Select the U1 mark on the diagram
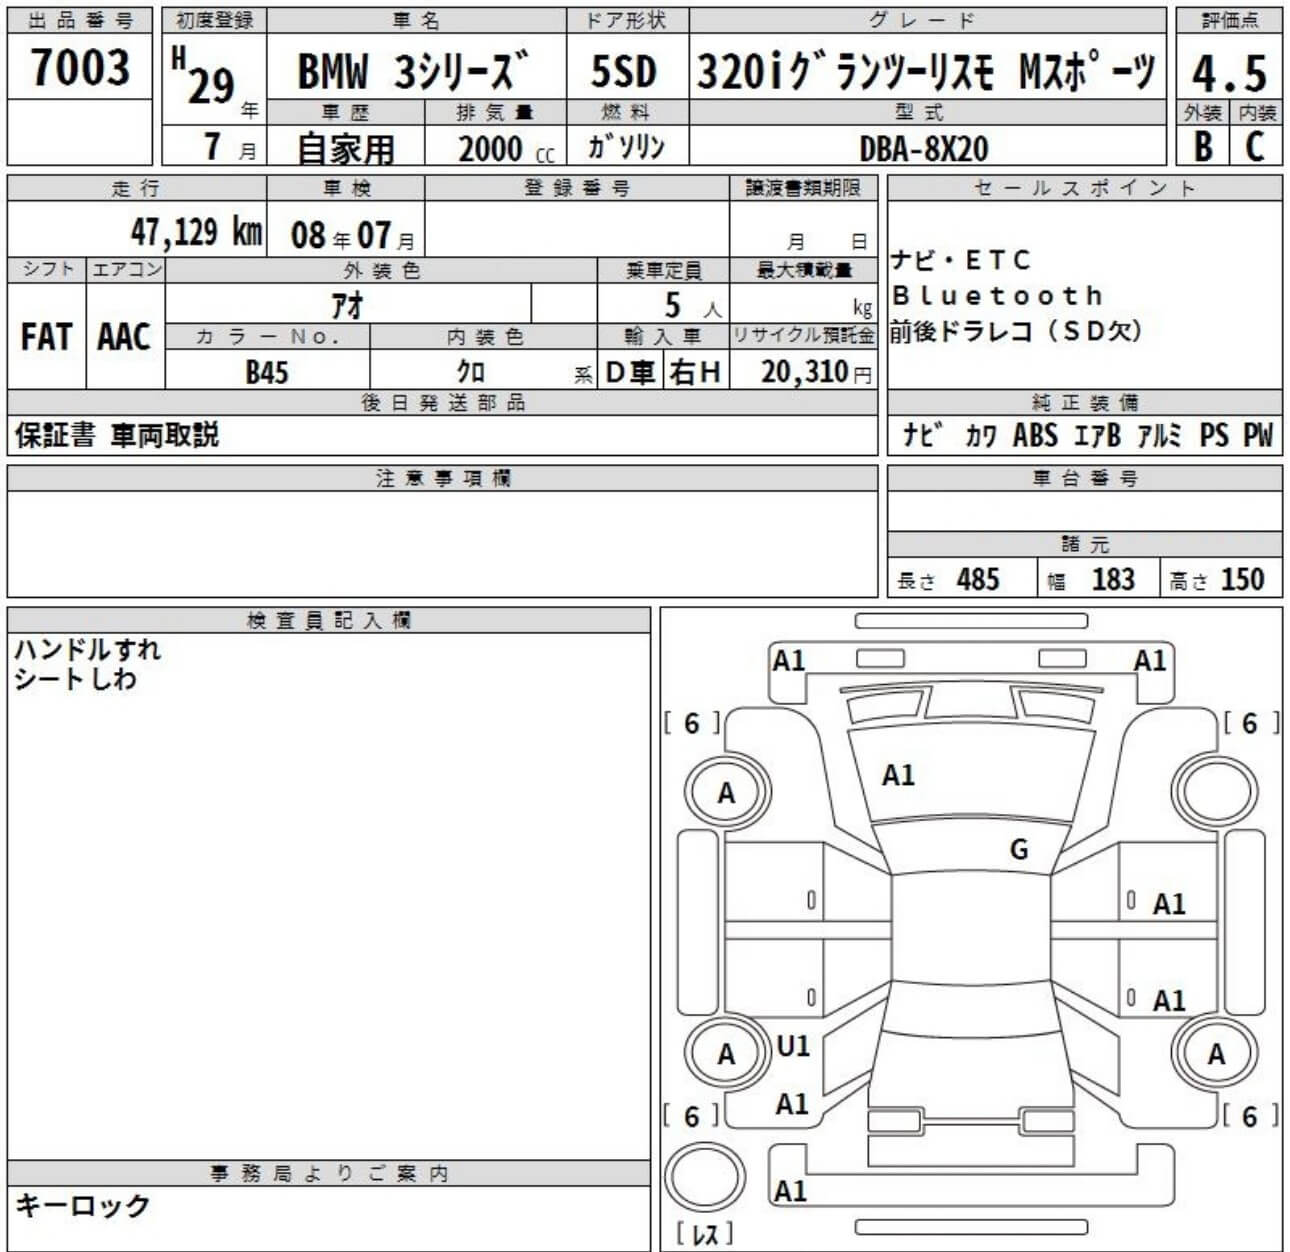This screenshot has width=1290, height=1252. click(793, 1046)
